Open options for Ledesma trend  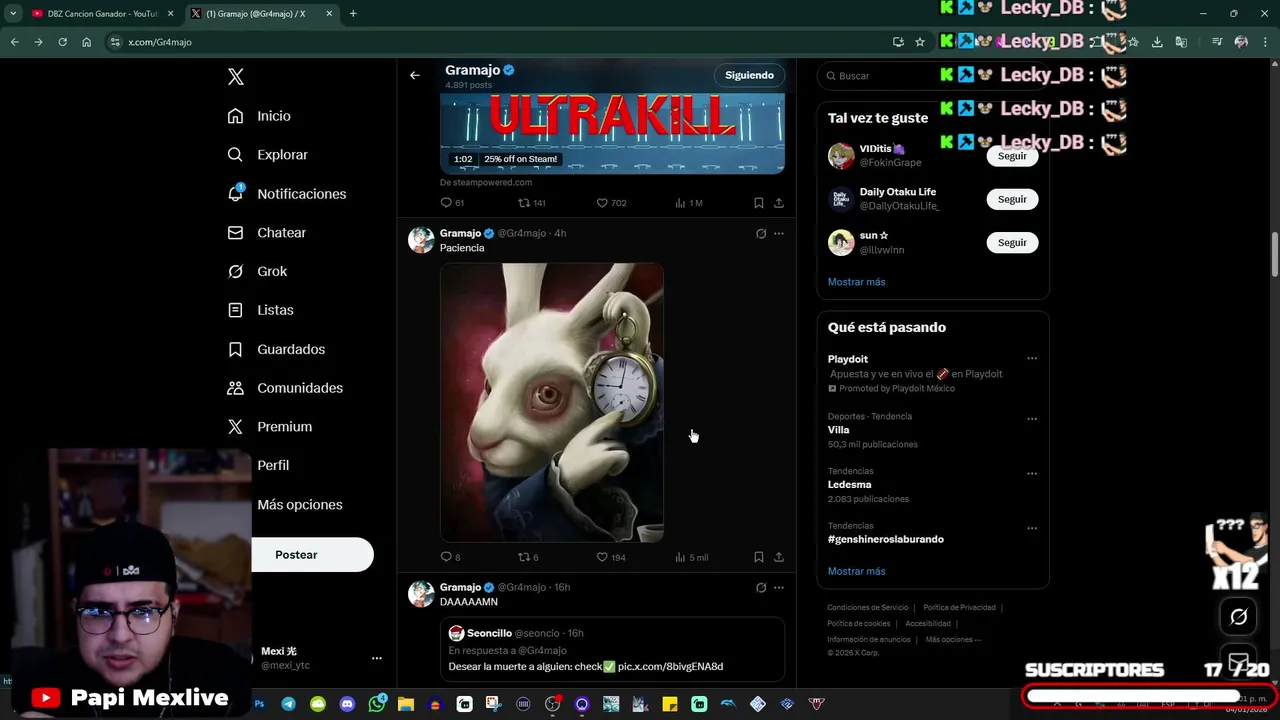click(1032, 474)
